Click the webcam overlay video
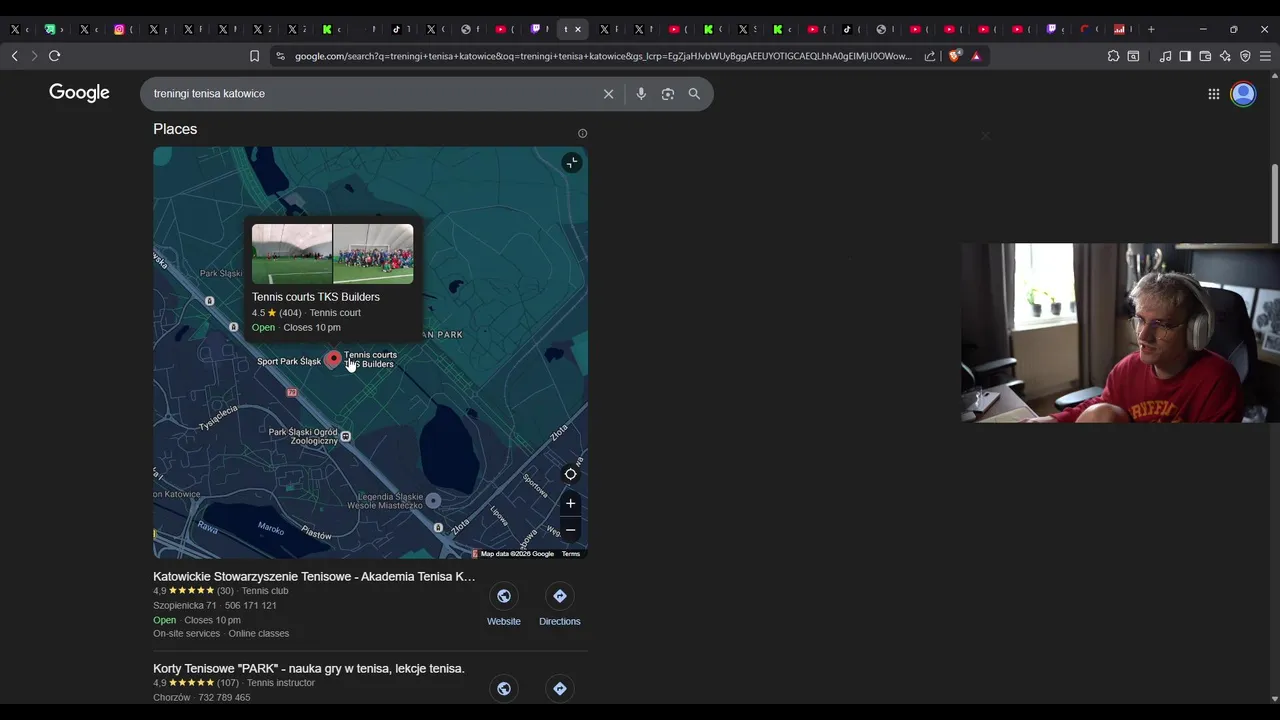The width and height of the screenshot is (1280, 720). (x=1120, y=332)
